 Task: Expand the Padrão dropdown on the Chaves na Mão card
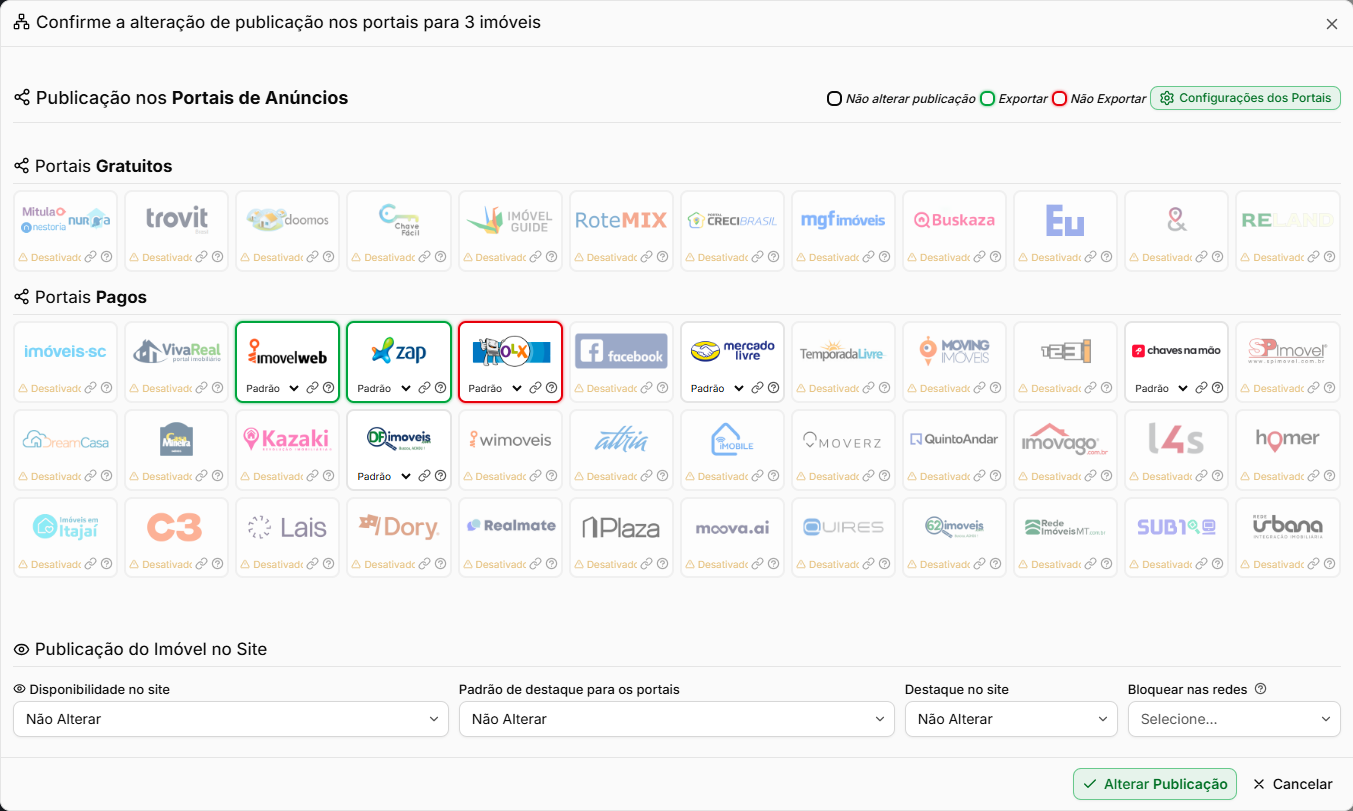[1162, 388]
